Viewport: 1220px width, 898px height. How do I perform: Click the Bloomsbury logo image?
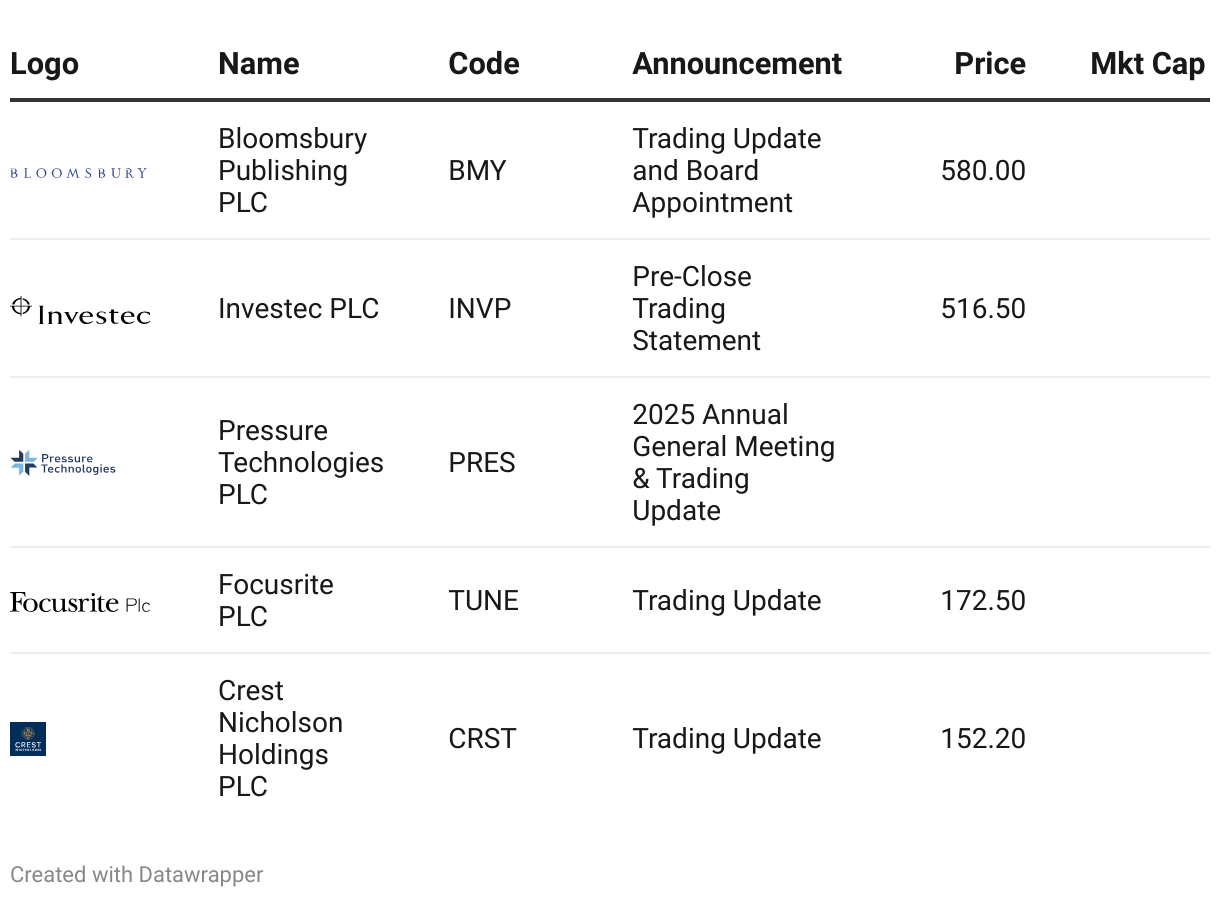click(x=79, y=173)
